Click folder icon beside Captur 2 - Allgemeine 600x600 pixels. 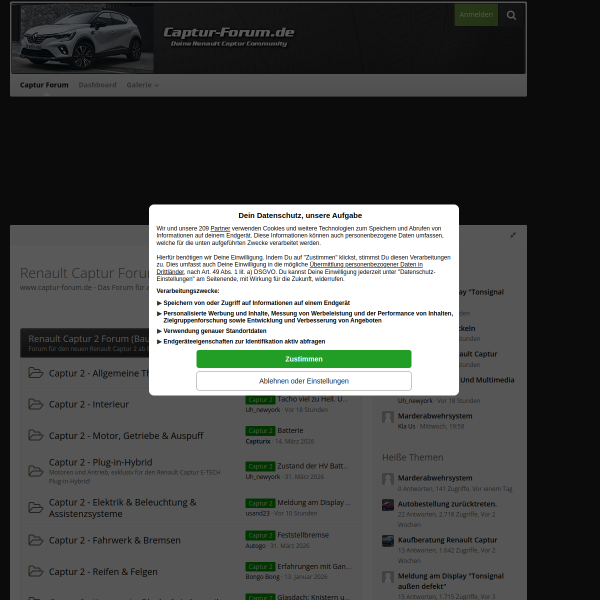[x=36, y=373]
